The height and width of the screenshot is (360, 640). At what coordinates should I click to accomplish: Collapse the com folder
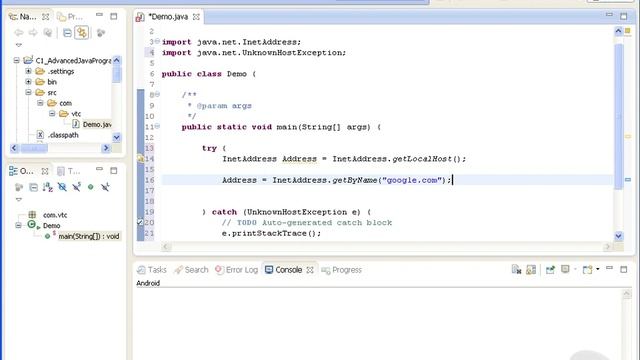click(x=40, y=103)
